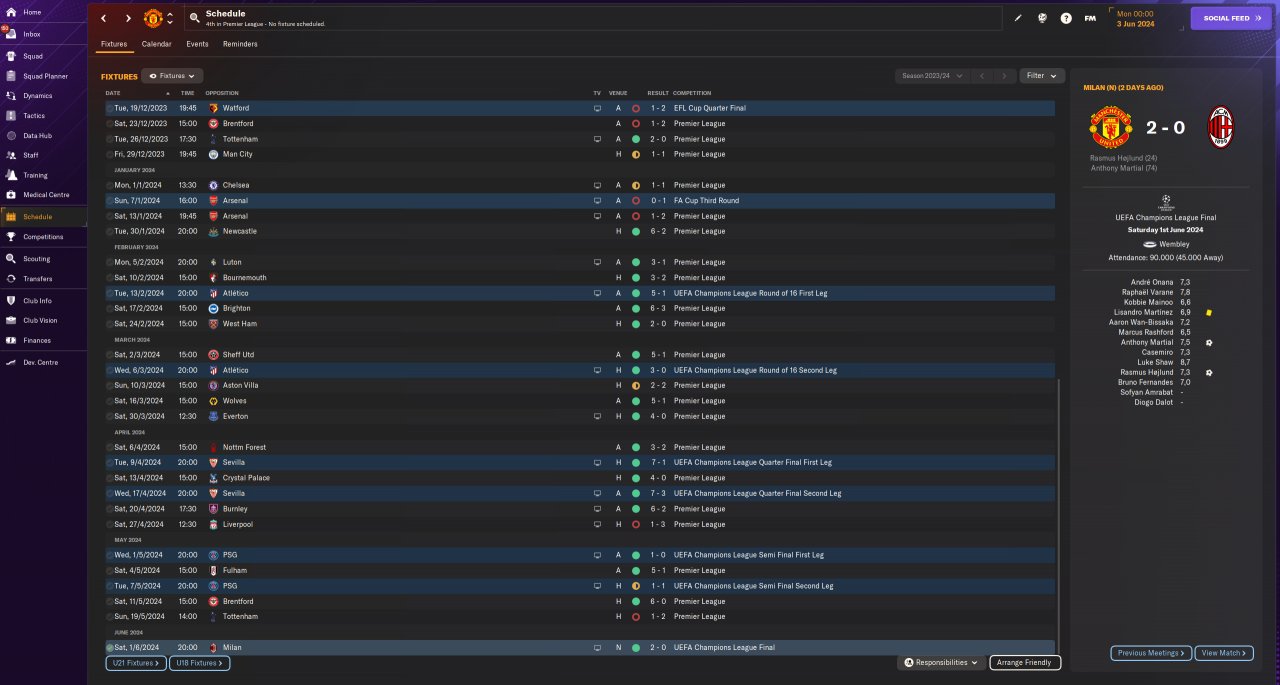
Task: Click the AC Milan crest in result panel
Action: tap(1221, 128)
